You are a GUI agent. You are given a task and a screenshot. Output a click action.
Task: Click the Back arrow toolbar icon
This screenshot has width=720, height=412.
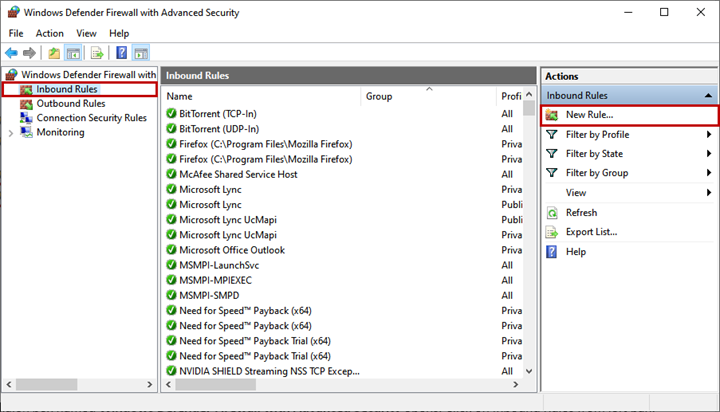[11, 53]
